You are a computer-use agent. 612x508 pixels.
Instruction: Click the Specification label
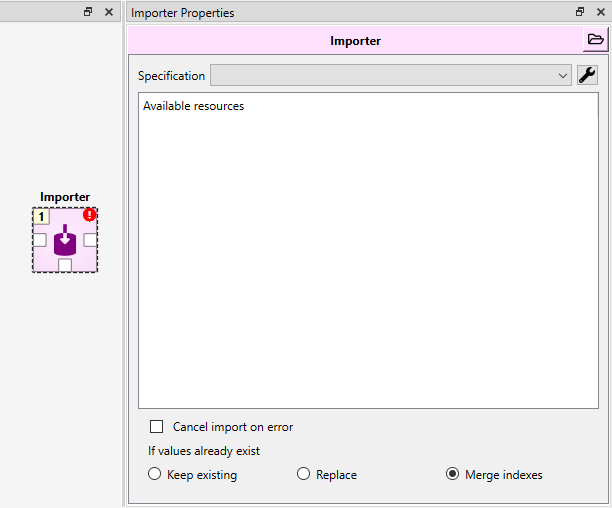point(171,76)
